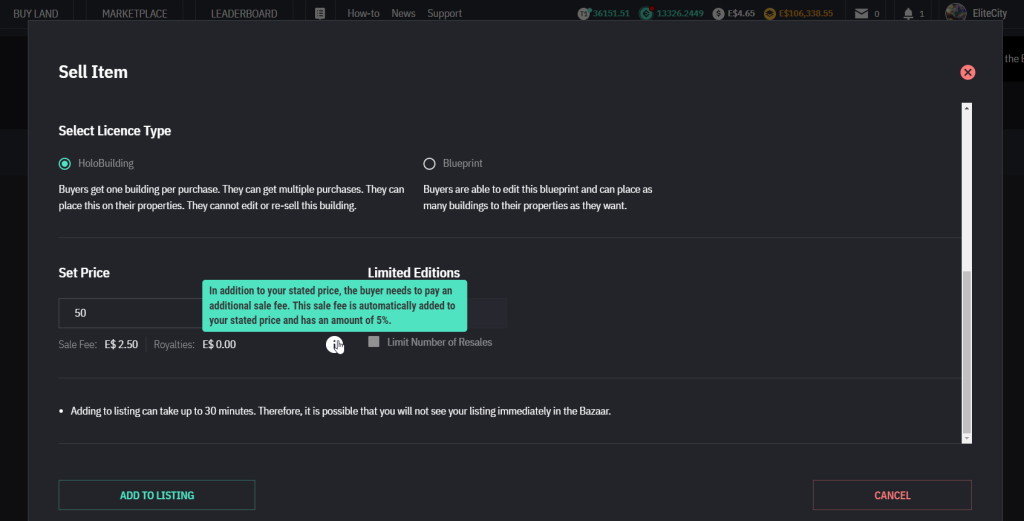The image size is (1024, 521).
Task: Open the notifications bell icon
Action: [908, 14]
